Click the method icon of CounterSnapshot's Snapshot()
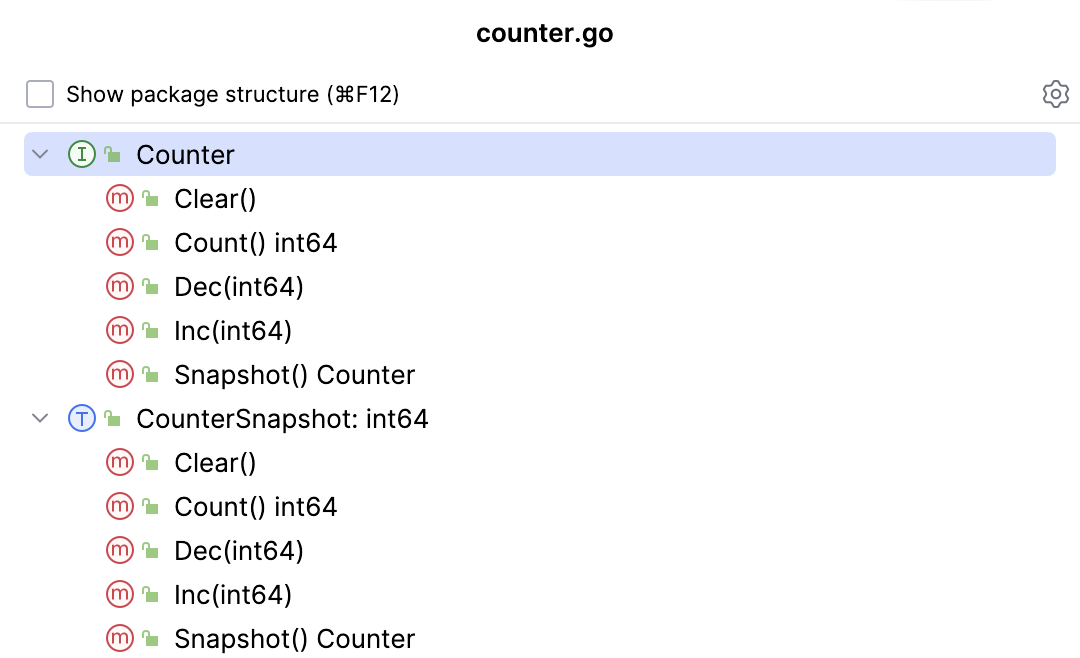Image resolution: width=1080 pixels, height=658 pixels. click(x=119, y=639)
